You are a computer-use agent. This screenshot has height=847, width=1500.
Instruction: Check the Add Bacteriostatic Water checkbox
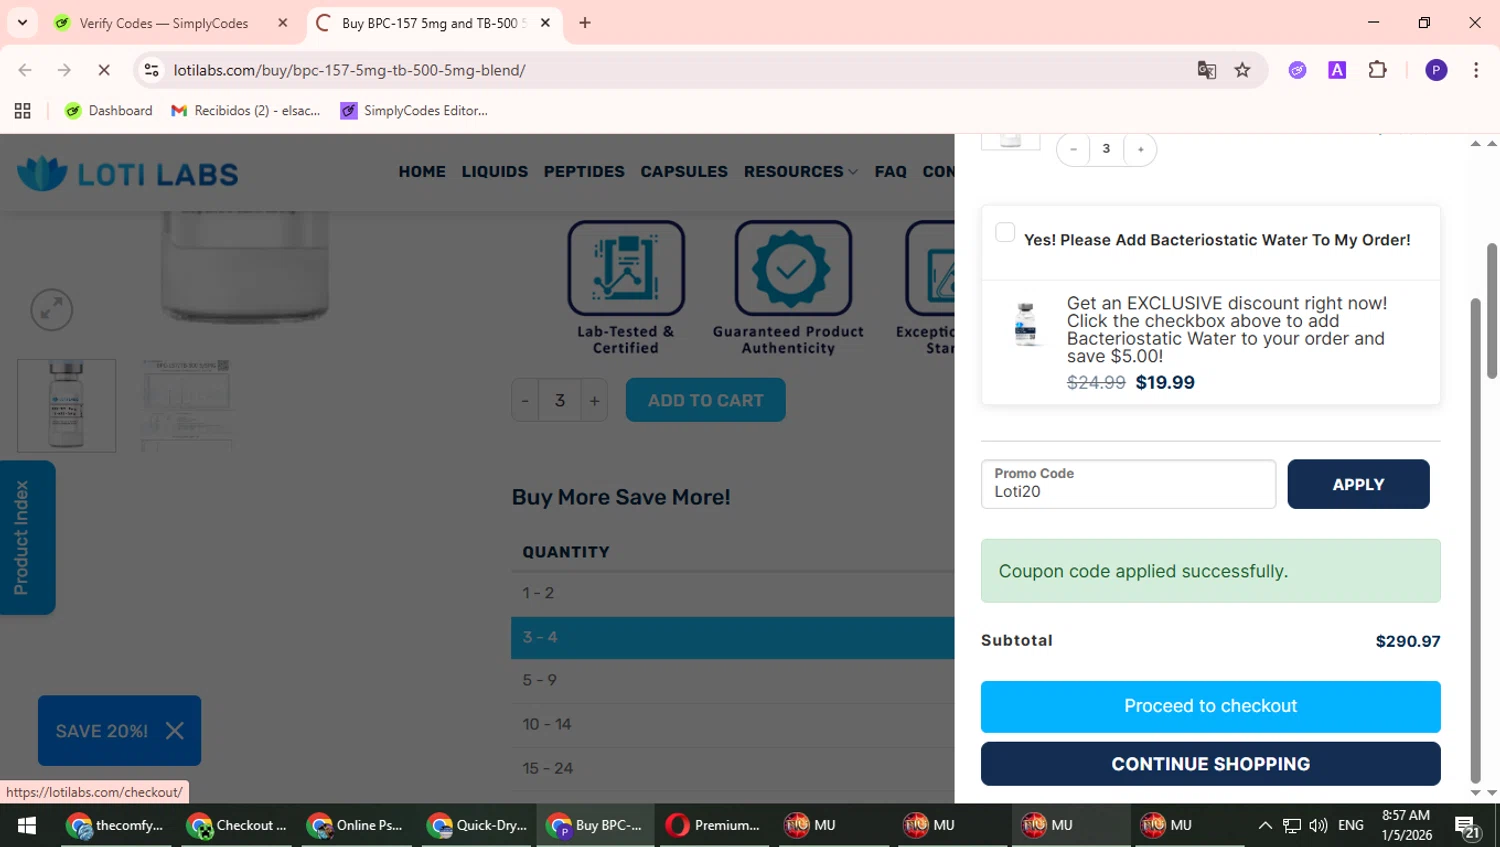point(1005,232)
